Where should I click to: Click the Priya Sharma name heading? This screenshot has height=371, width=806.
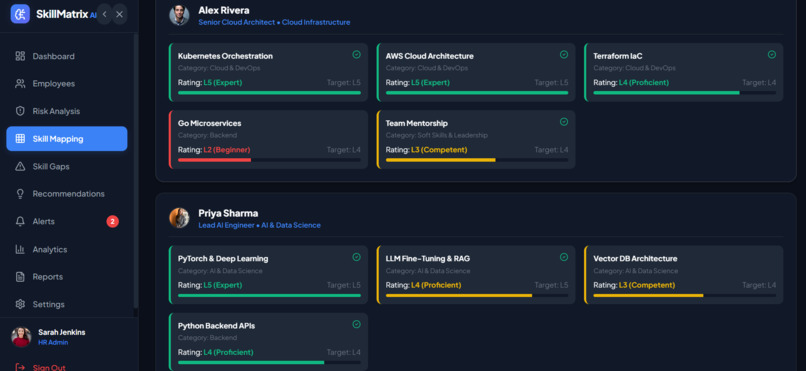[228, 213]
